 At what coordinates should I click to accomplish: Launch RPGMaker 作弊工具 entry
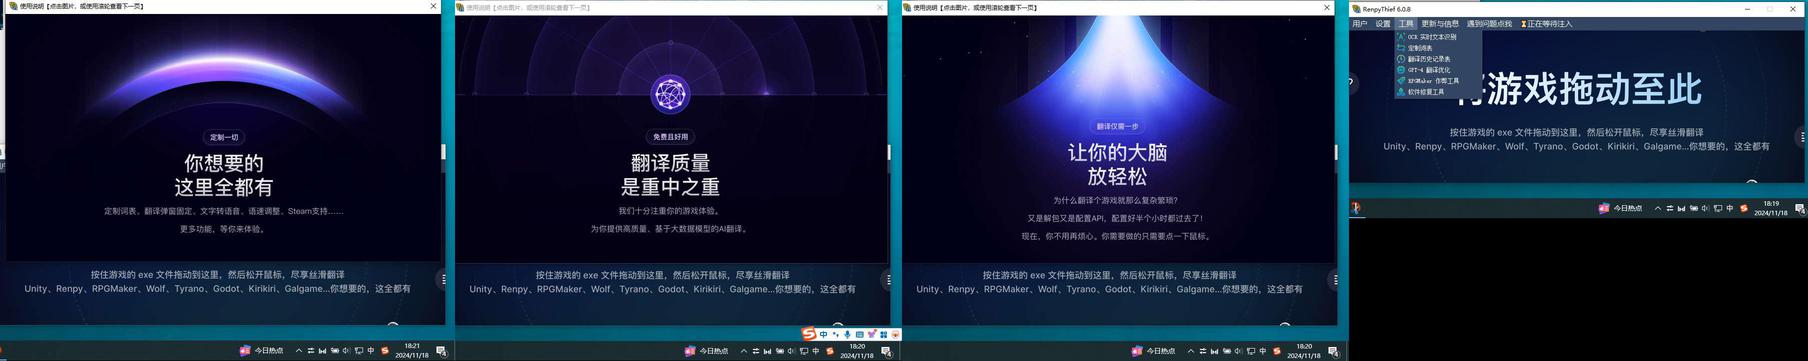pos(1432,81)
